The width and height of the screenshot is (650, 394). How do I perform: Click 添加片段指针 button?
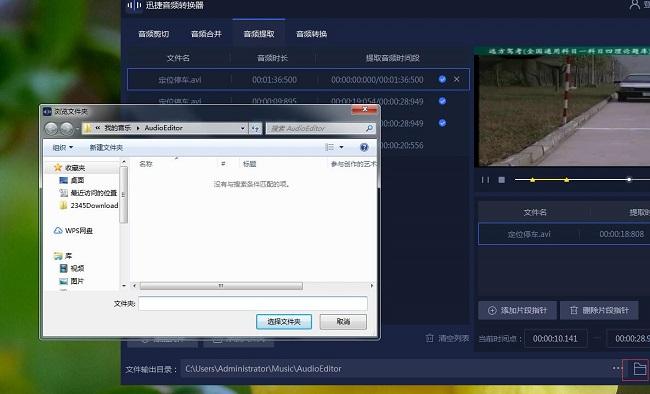(x=517, y=310)
